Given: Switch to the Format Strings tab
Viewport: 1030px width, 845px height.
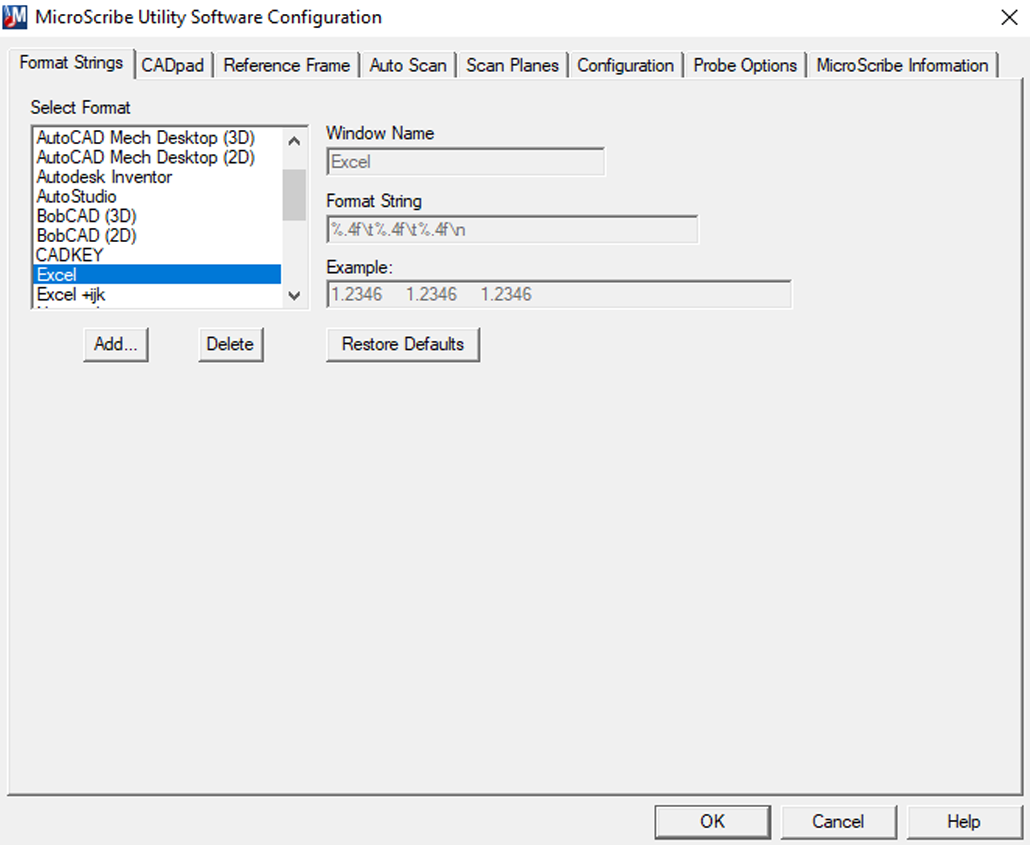Looking at the screenshot, I should pos(71,63).
